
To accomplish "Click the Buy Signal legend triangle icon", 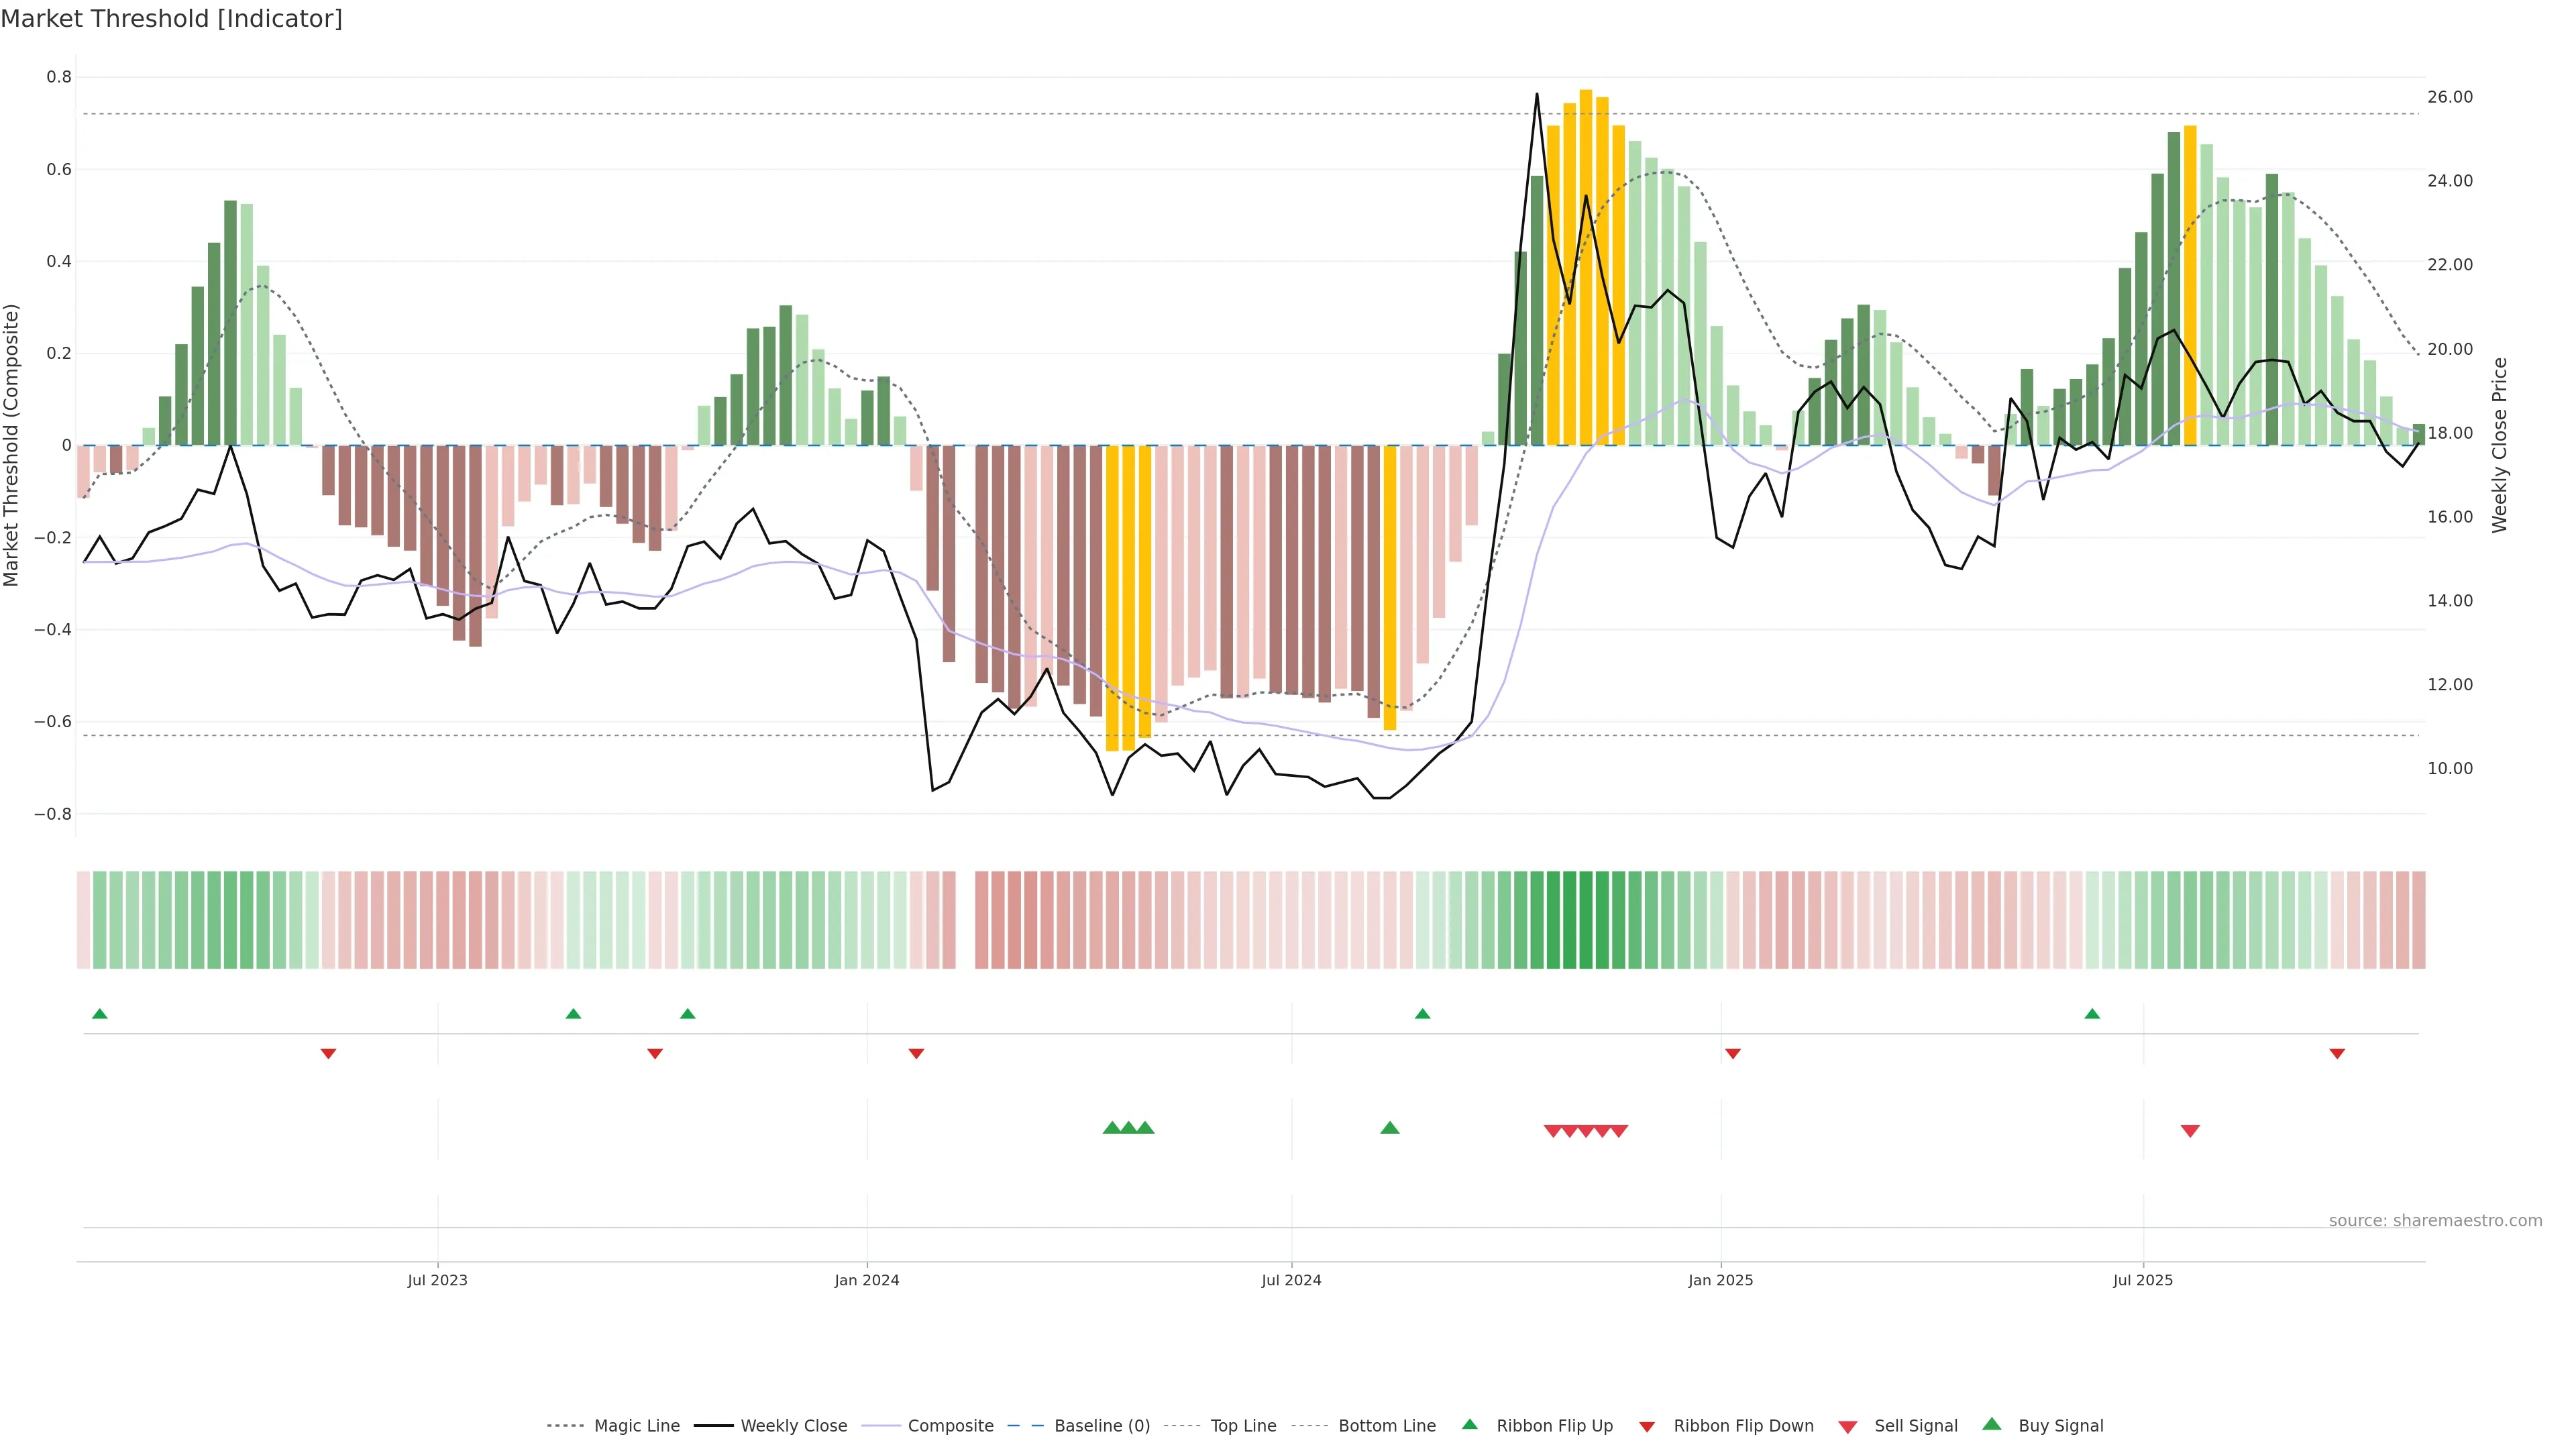I will click(1992, 1424).
